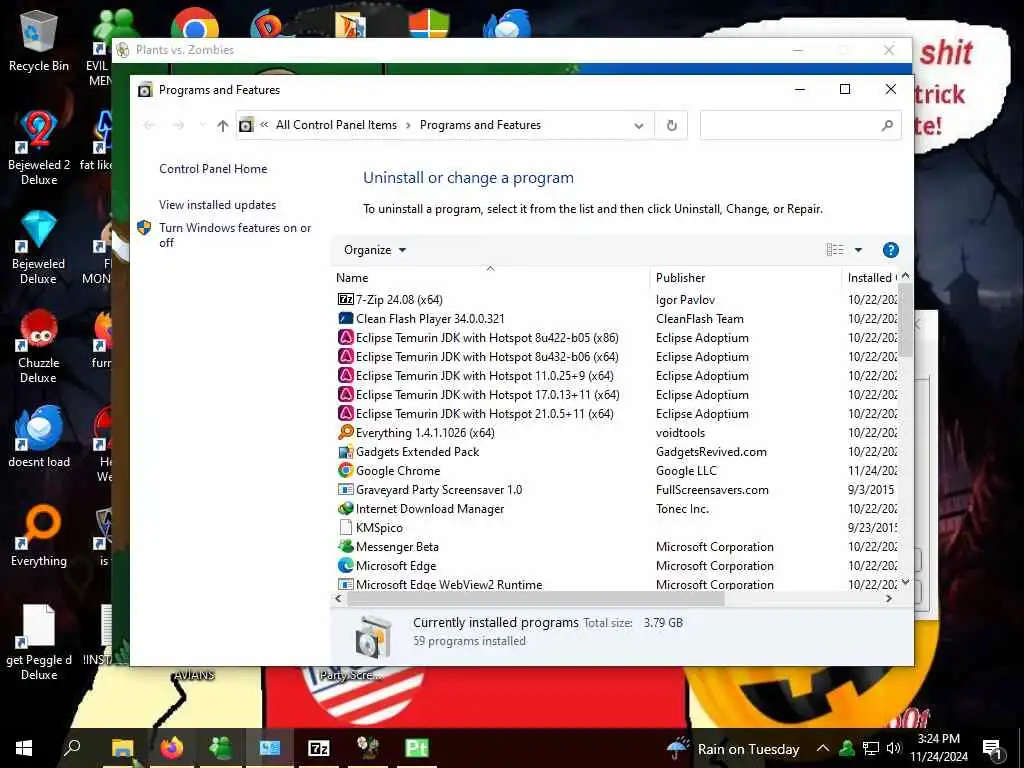Open Control Panel Home link

click(213, 168)
